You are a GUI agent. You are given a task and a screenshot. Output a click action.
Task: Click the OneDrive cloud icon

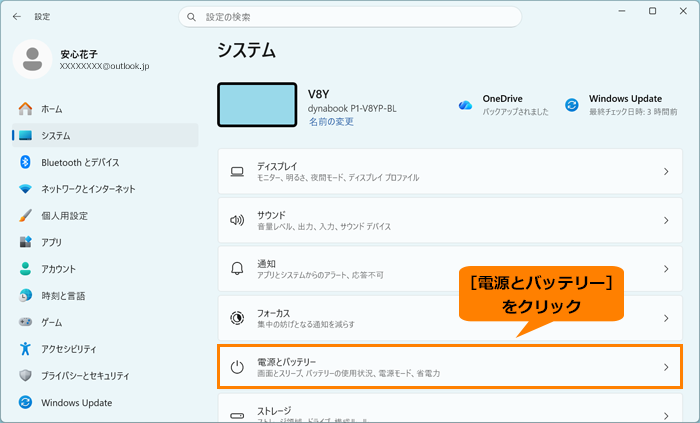point(465,105)
